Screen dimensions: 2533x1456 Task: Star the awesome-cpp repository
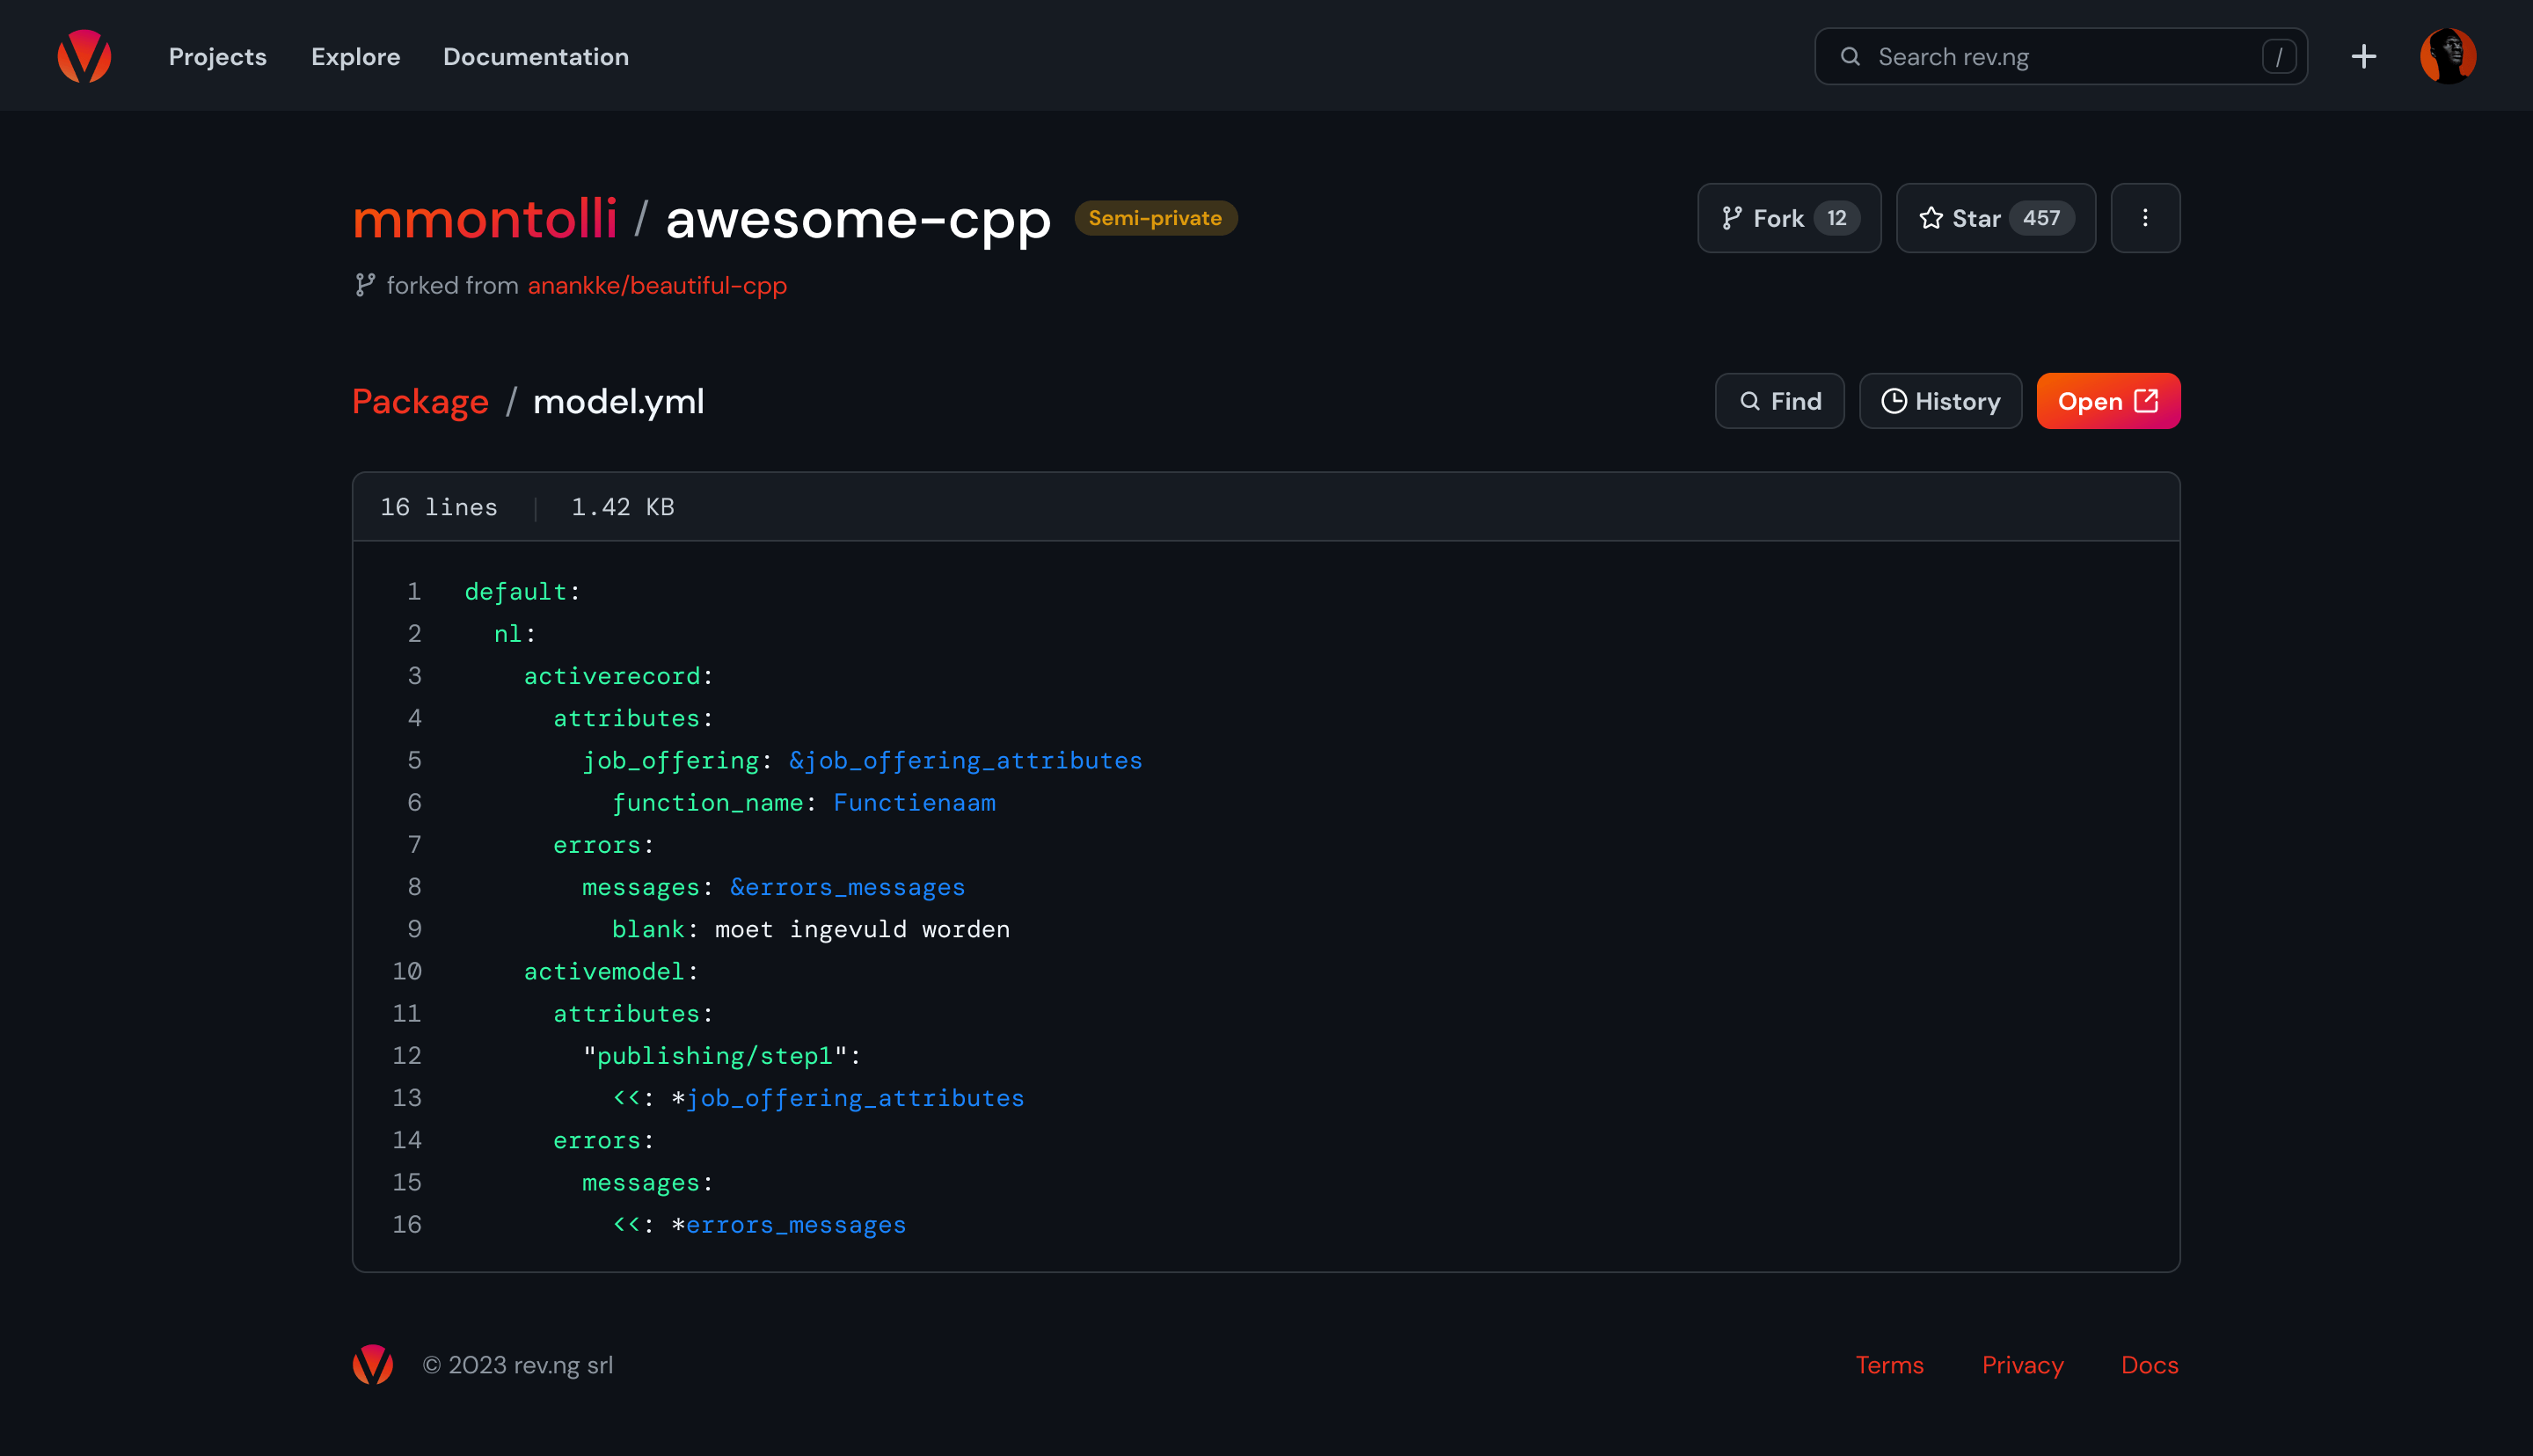pyautogui.click(x=1995, y=218)
